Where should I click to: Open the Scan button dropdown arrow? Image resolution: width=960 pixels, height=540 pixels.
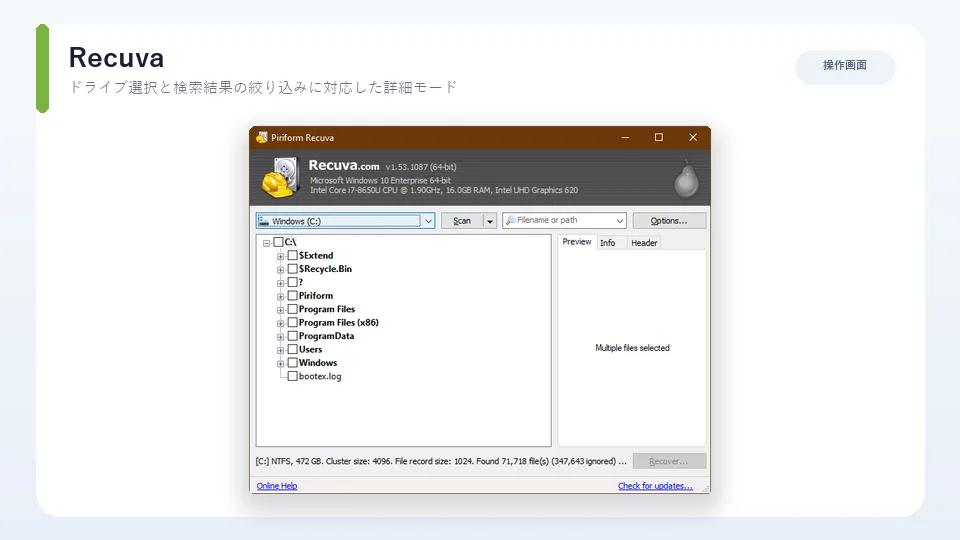(490, 221)
